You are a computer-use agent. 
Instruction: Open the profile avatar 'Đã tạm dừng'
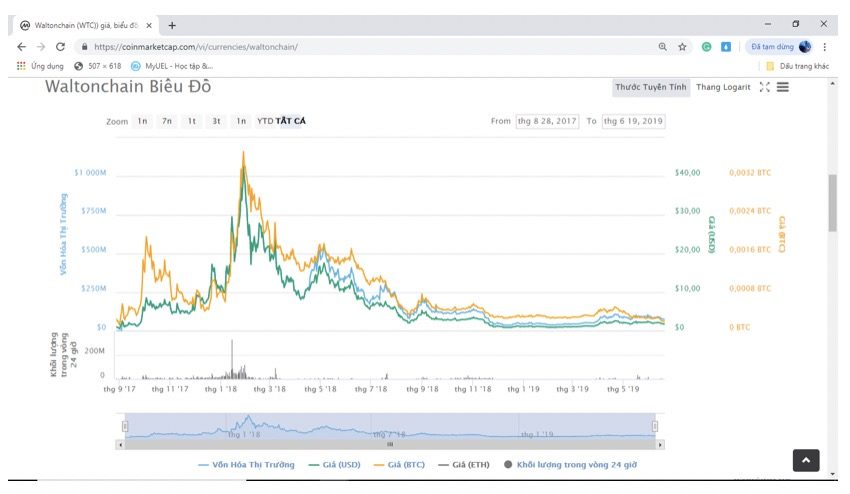click(780, 47)
